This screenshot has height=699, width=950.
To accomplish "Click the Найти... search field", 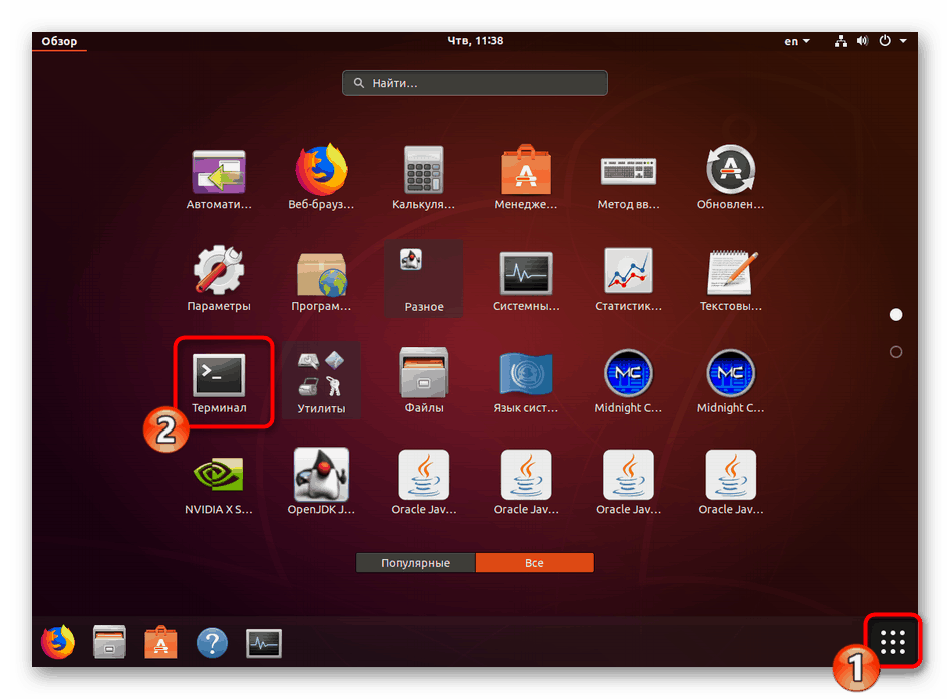I will (x=475, y=83).
